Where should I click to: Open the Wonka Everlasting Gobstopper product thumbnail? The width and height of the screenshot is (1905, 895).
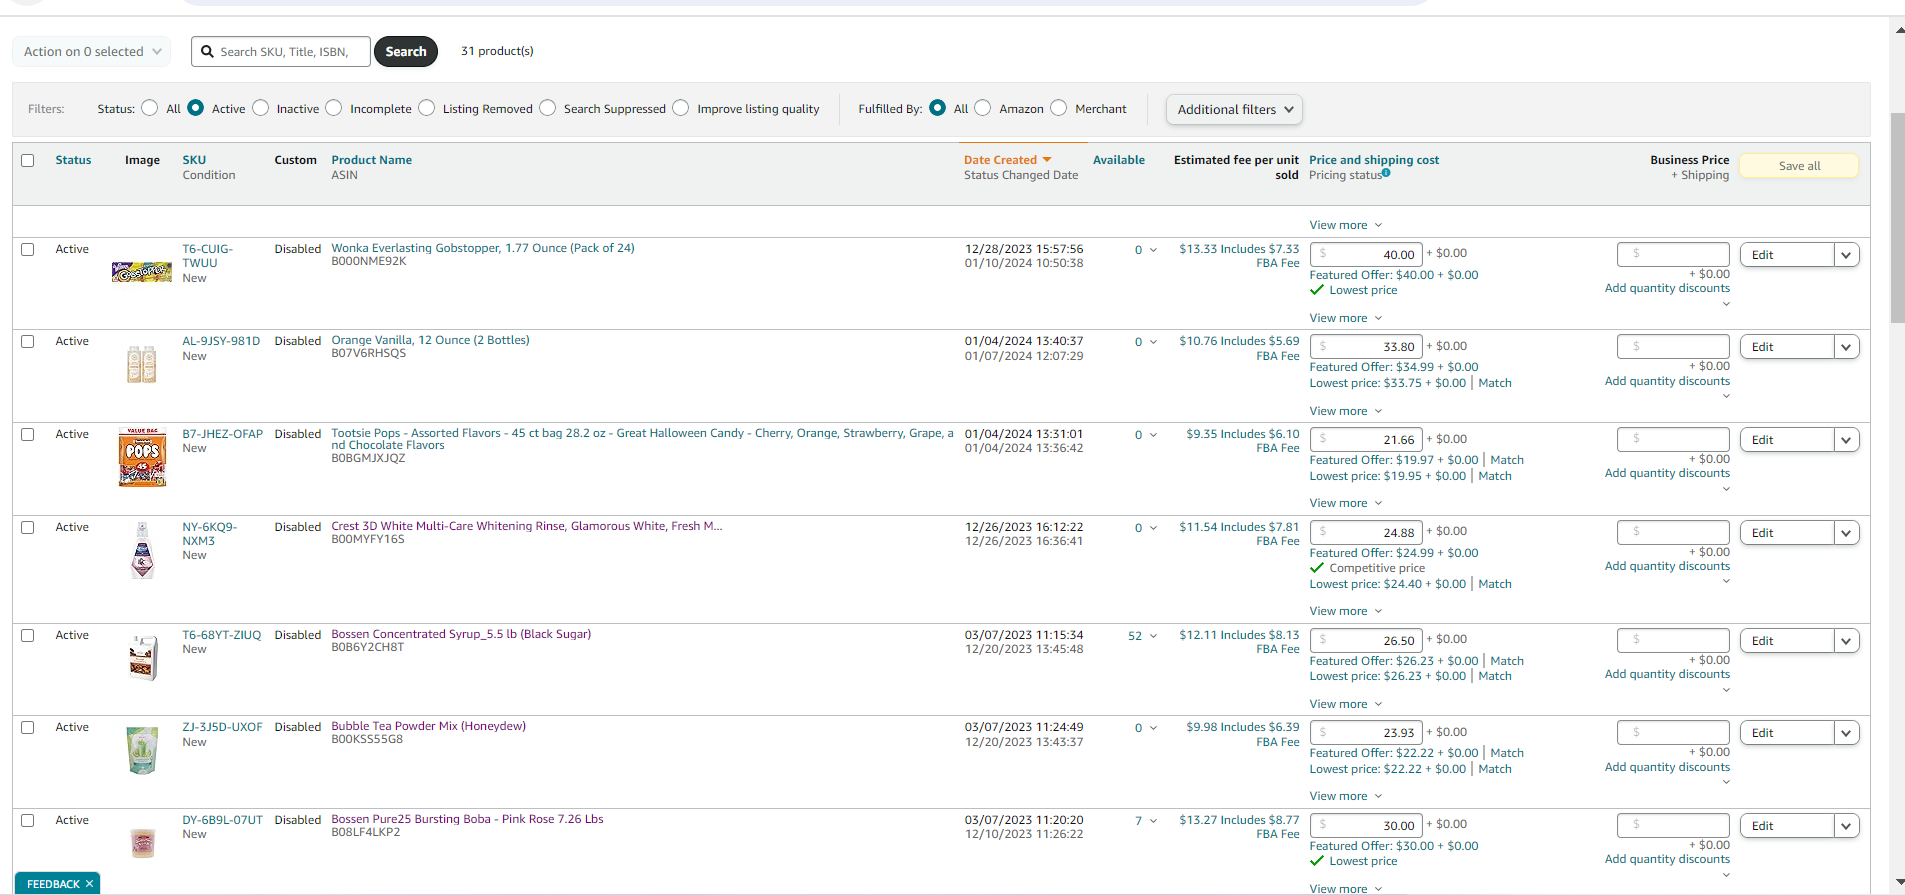142,272
